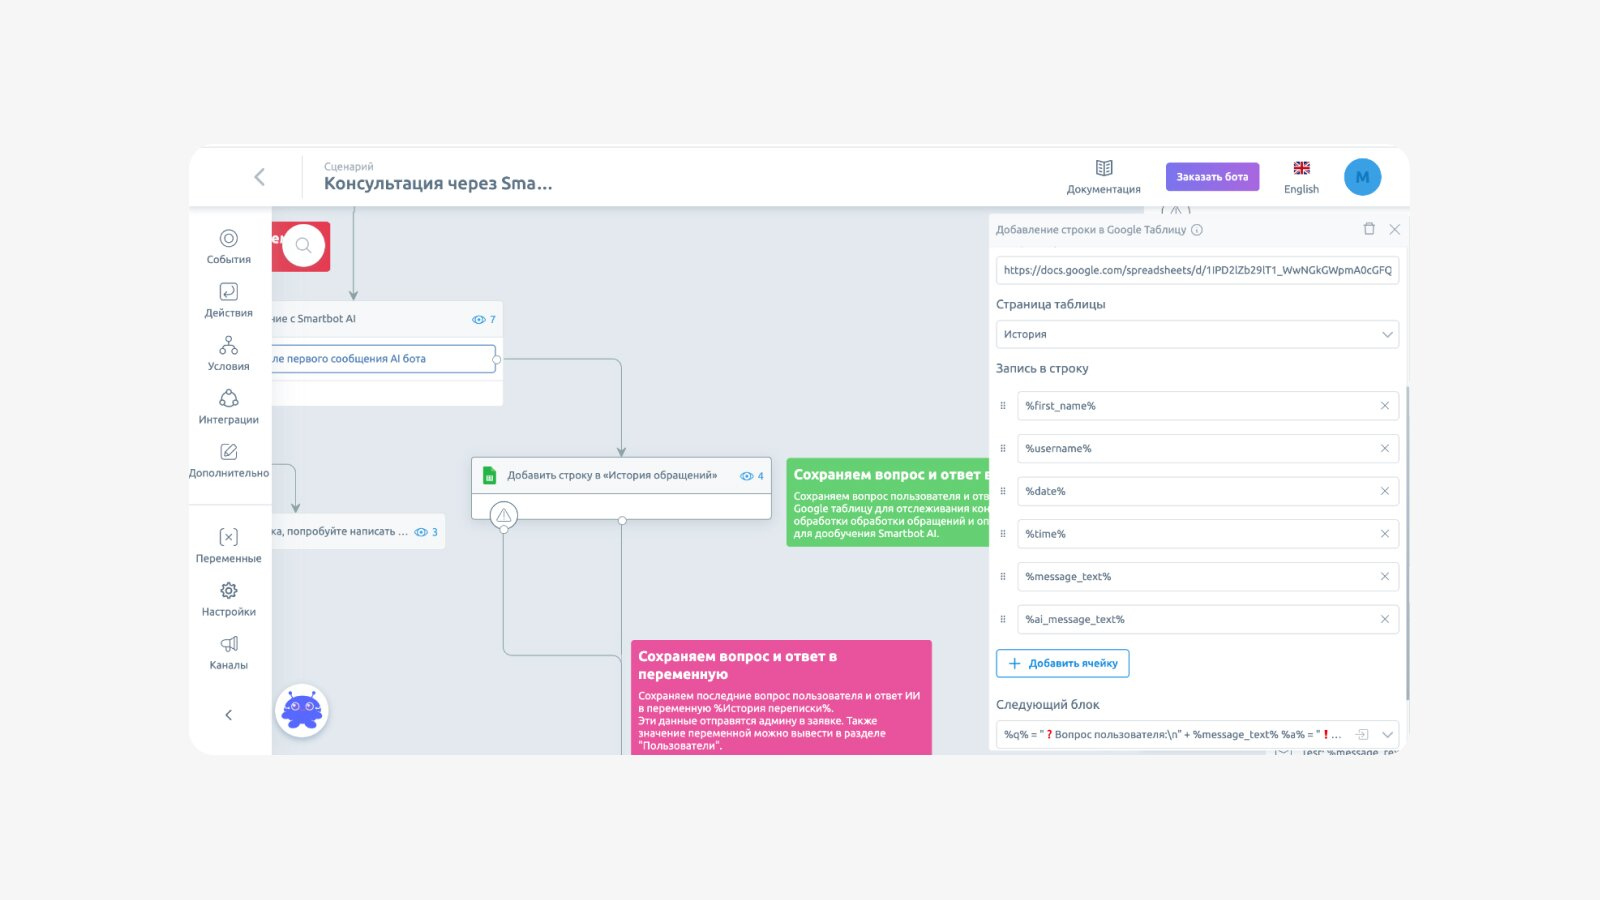Screen dimensions: 1600x900
Task: Toggle eye icon on Добавить строку block
Action: (x=746, y=476)
